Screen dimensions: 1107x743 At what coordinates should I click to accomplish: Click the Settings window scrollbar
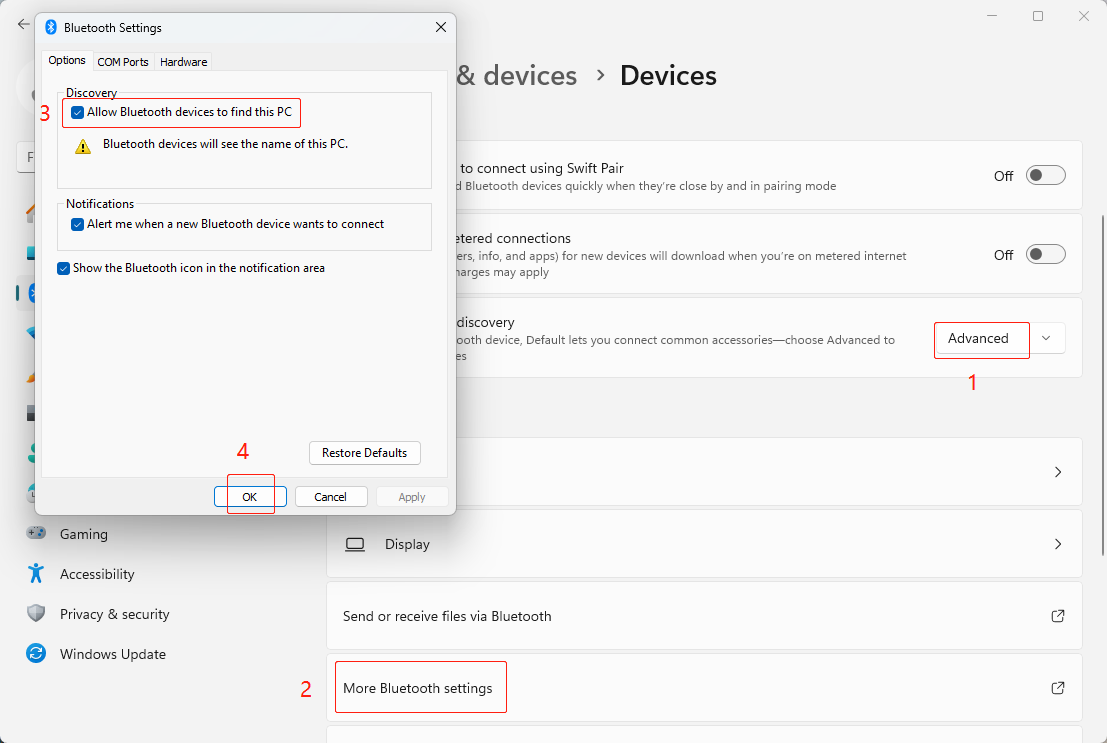pyautogui.click(x=1101, y=385)
